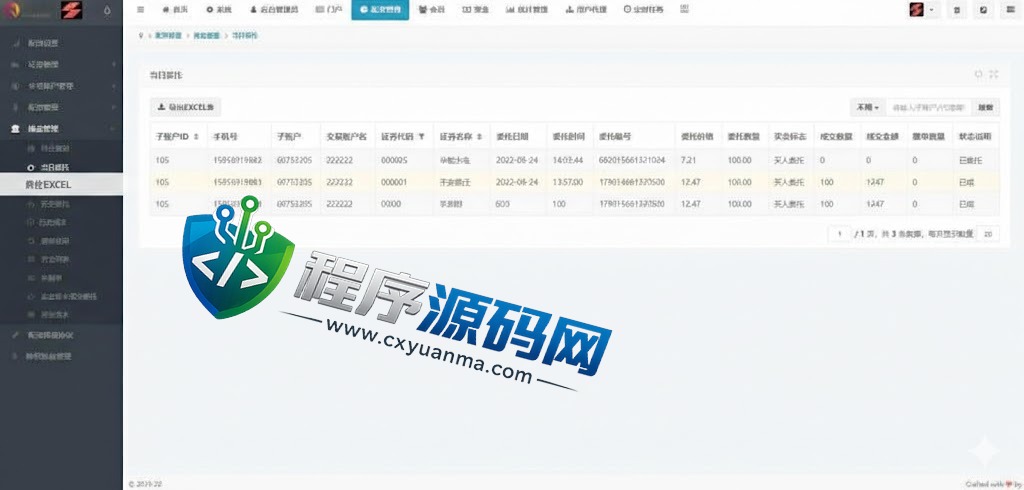
Task: Click the price cell 7.21
Action: point(689,160)
